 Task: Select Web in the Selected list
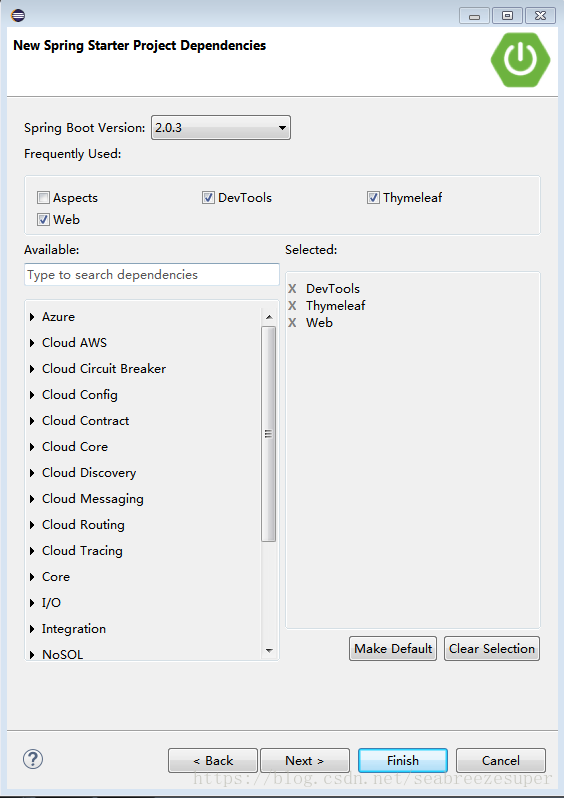pos(319,322)
